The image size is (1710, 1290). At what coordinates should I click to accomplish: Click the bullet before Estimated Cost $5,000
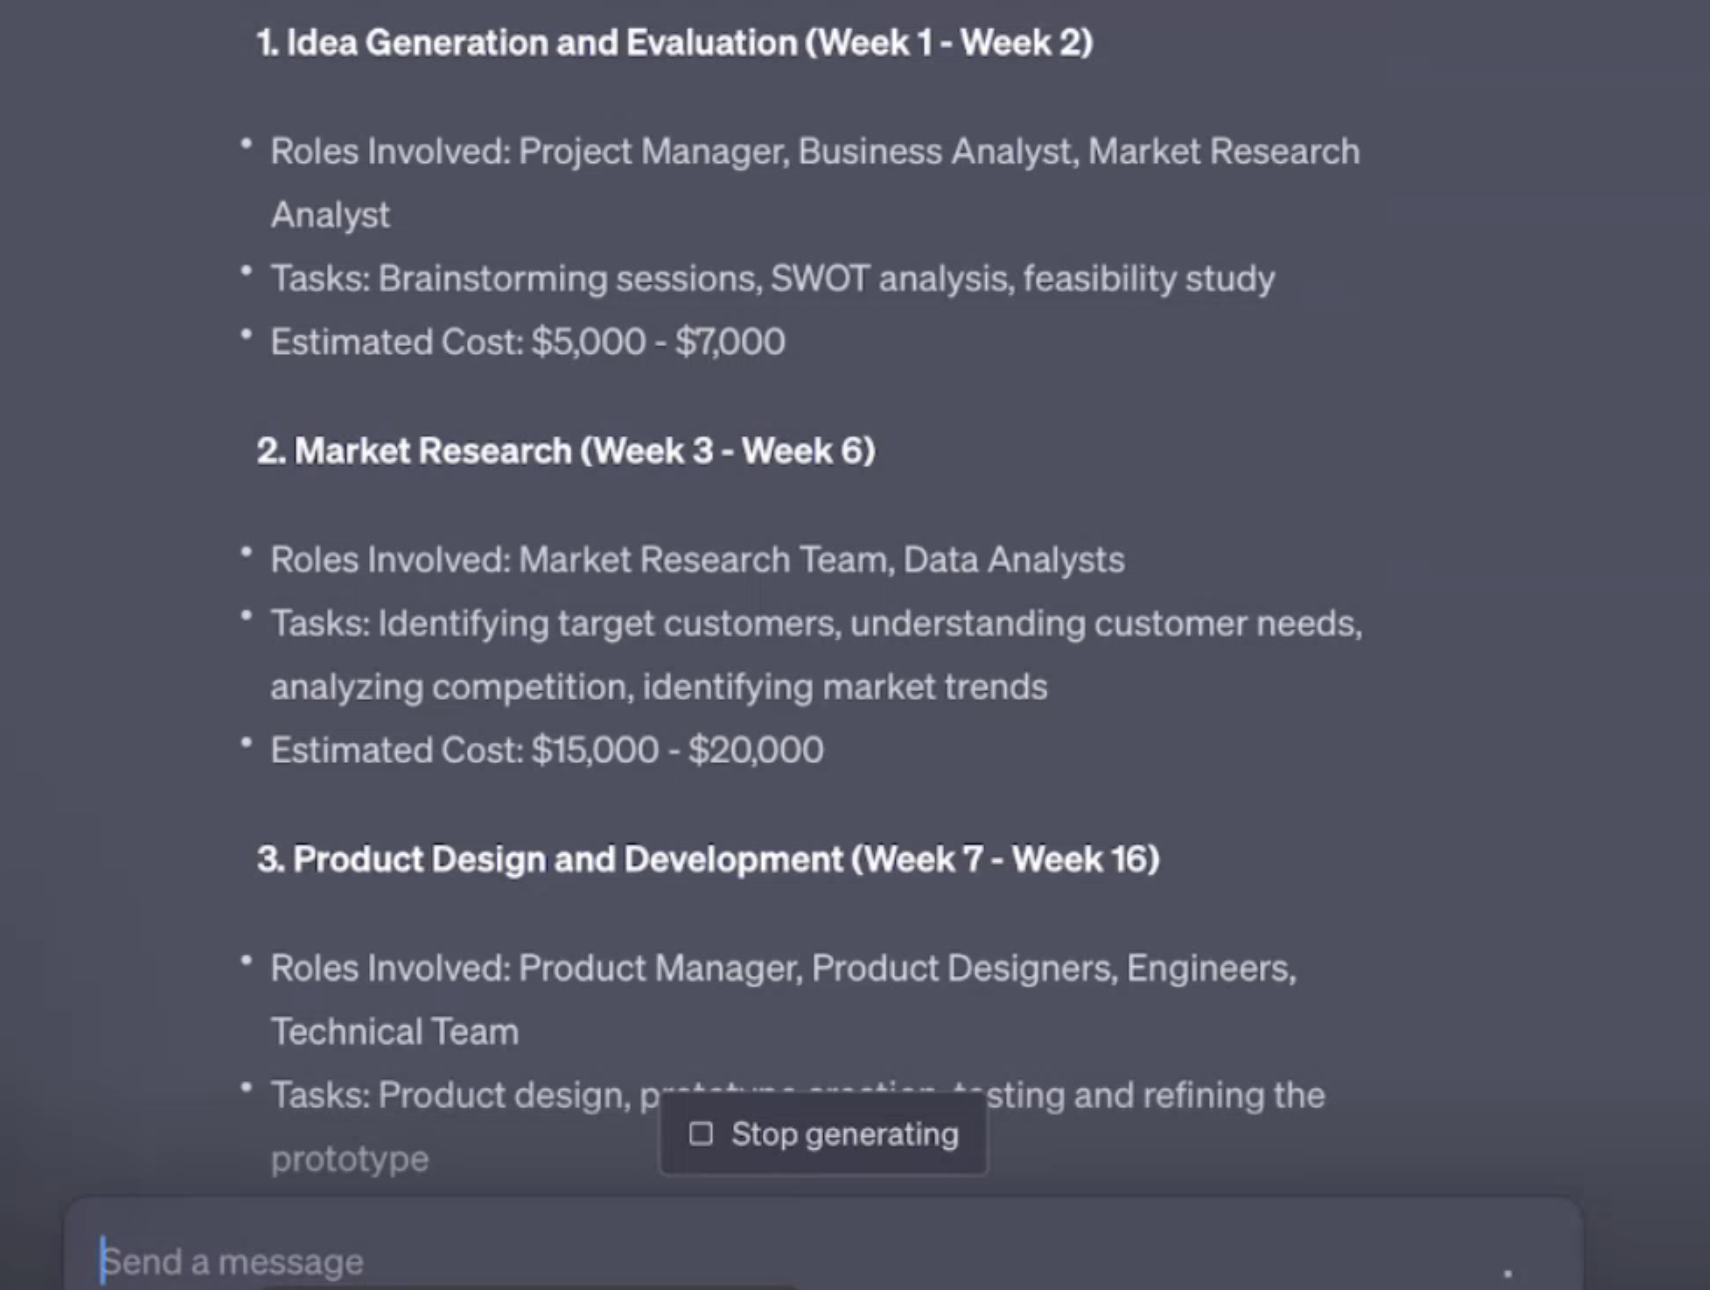coord(246,335)
